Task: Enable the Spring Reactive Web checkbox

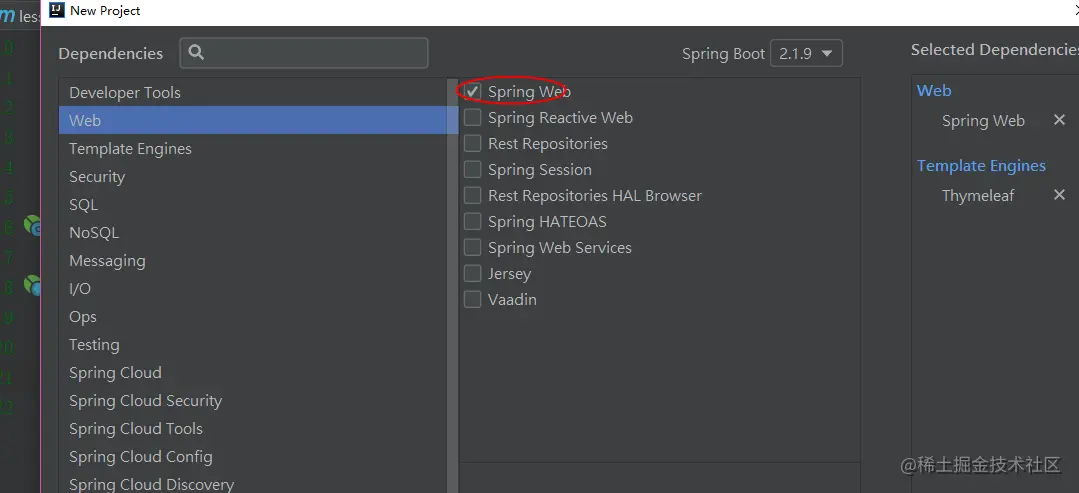Action: point(472,118)
